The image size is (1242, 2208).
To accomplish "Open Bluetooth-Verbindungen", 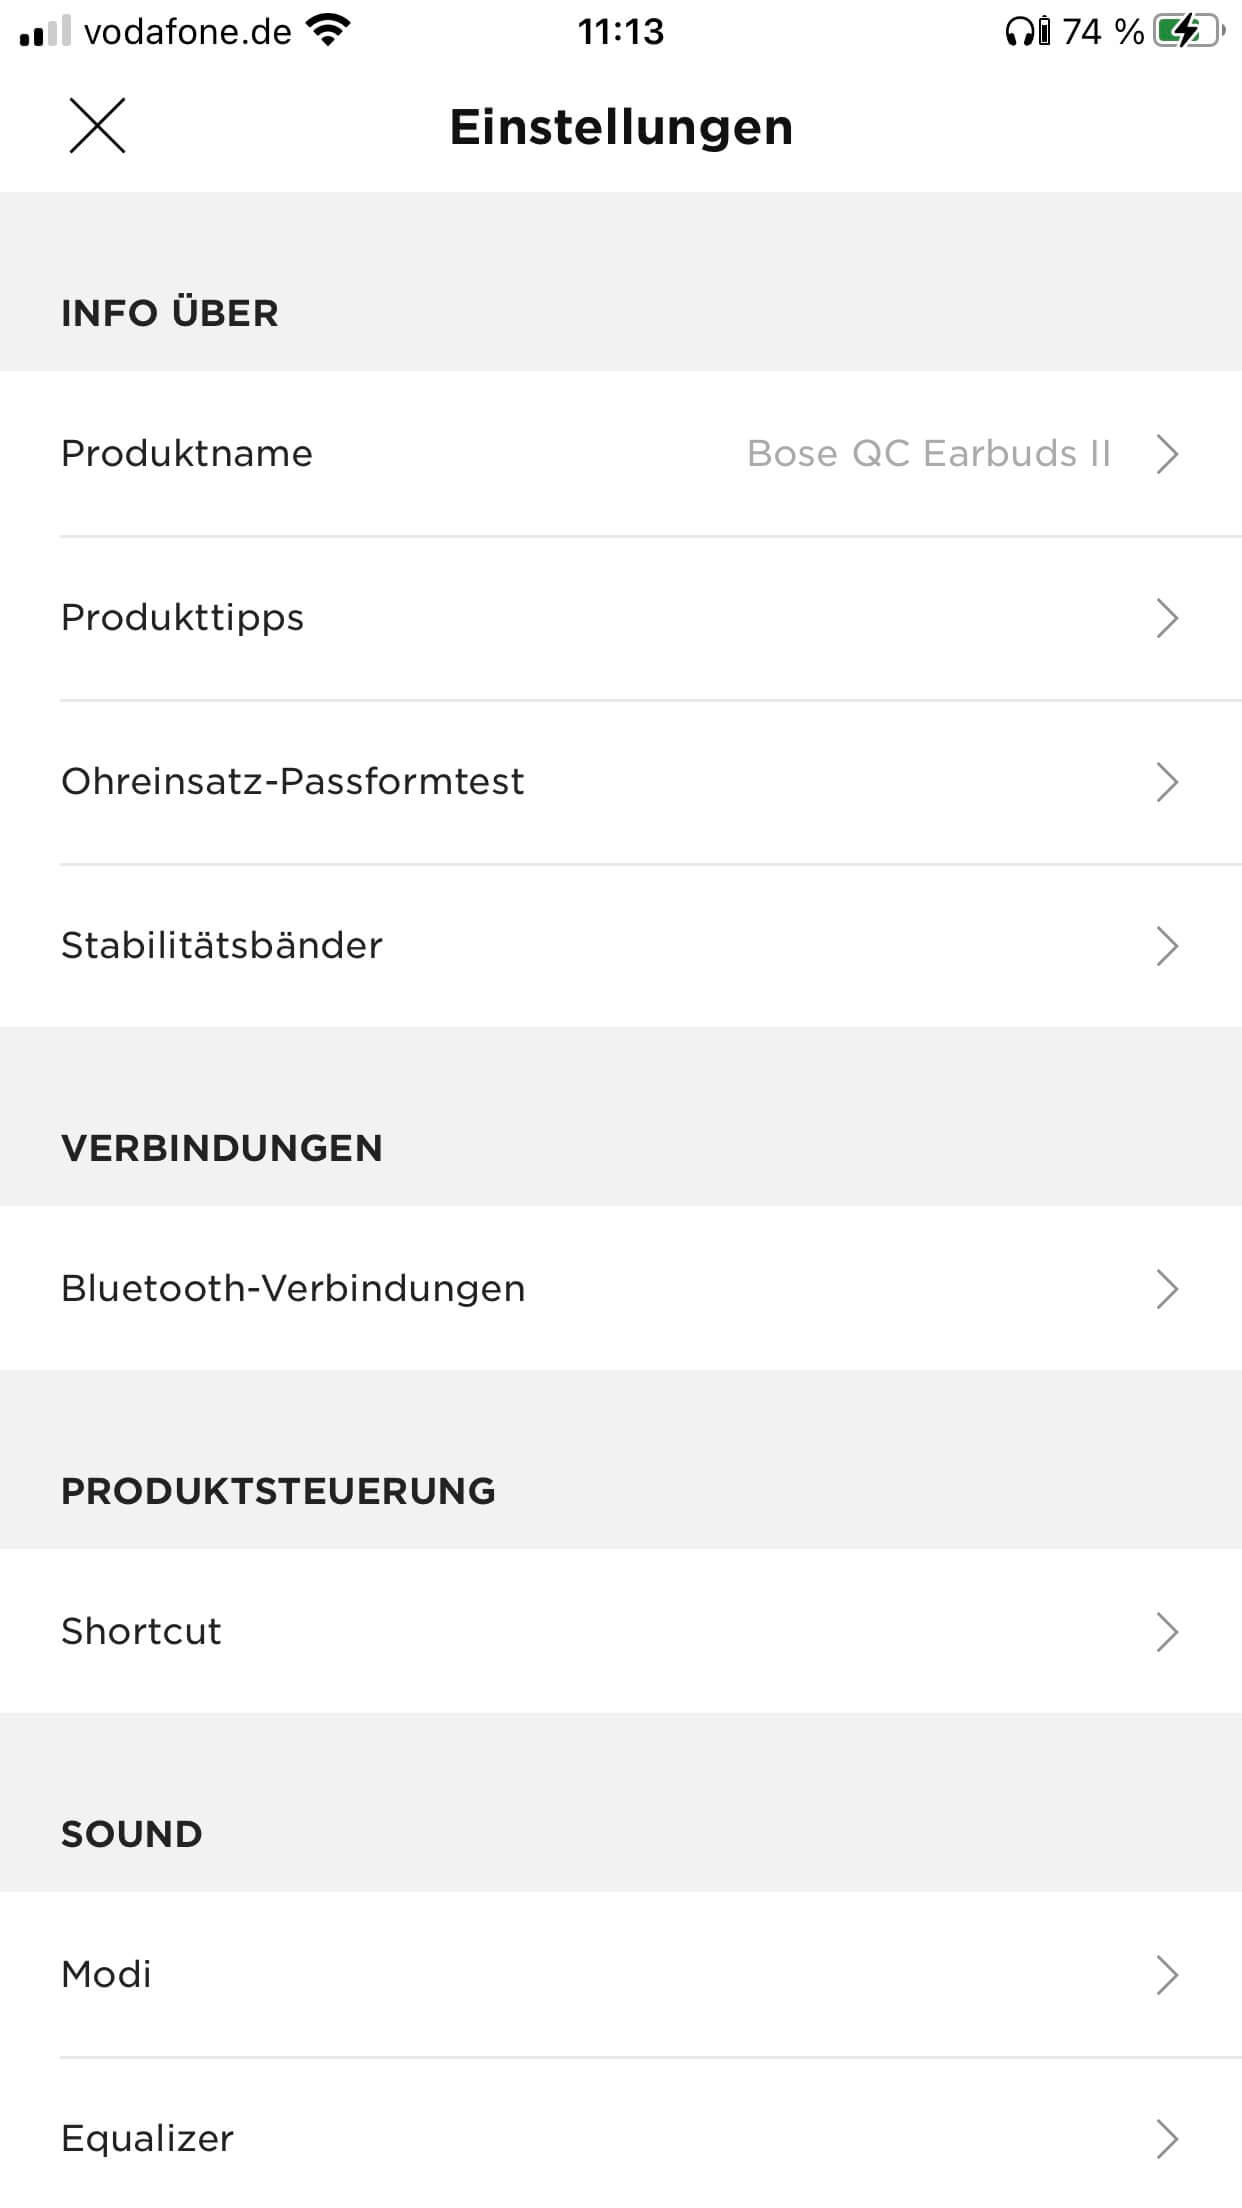I will (x=293, y=1289).
